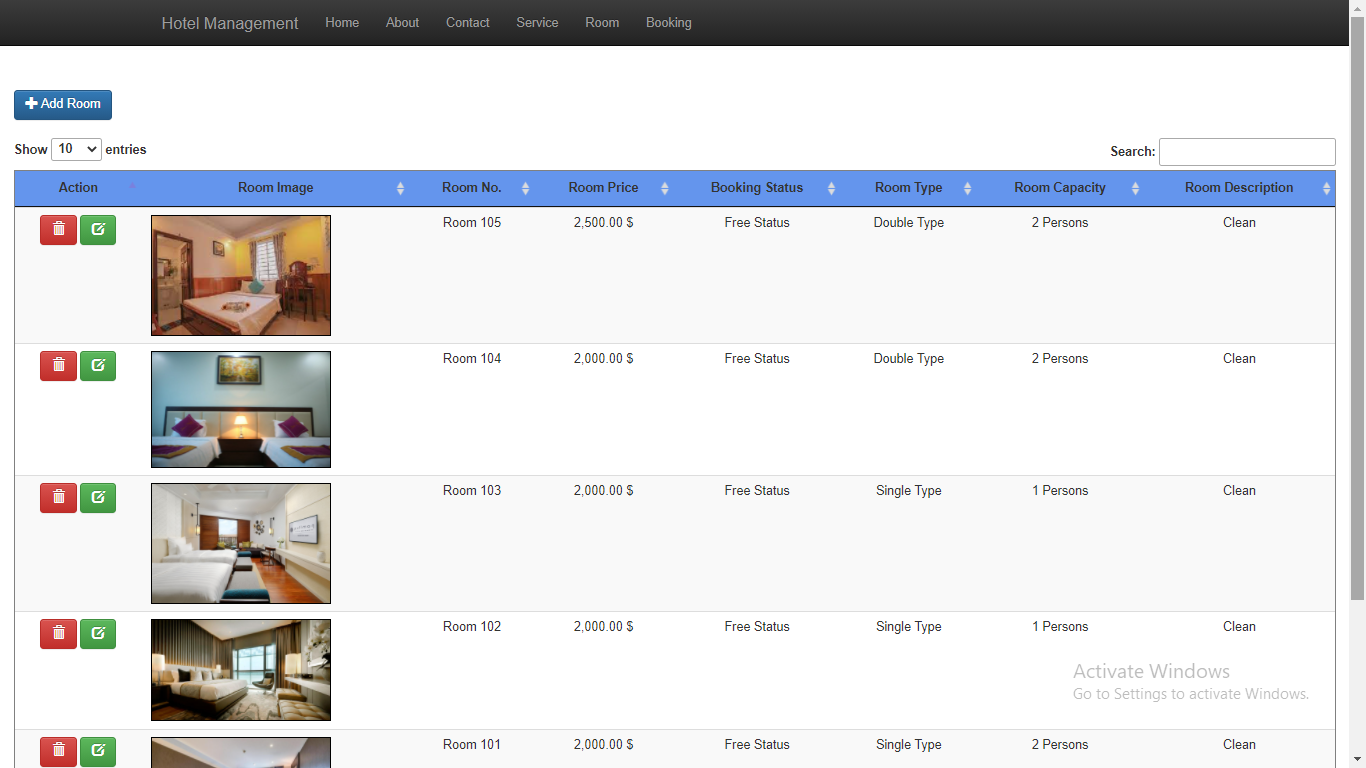Edit Room 101 using its edit icon
This screenshot has height=768, width=1366.
pos(97,751)
